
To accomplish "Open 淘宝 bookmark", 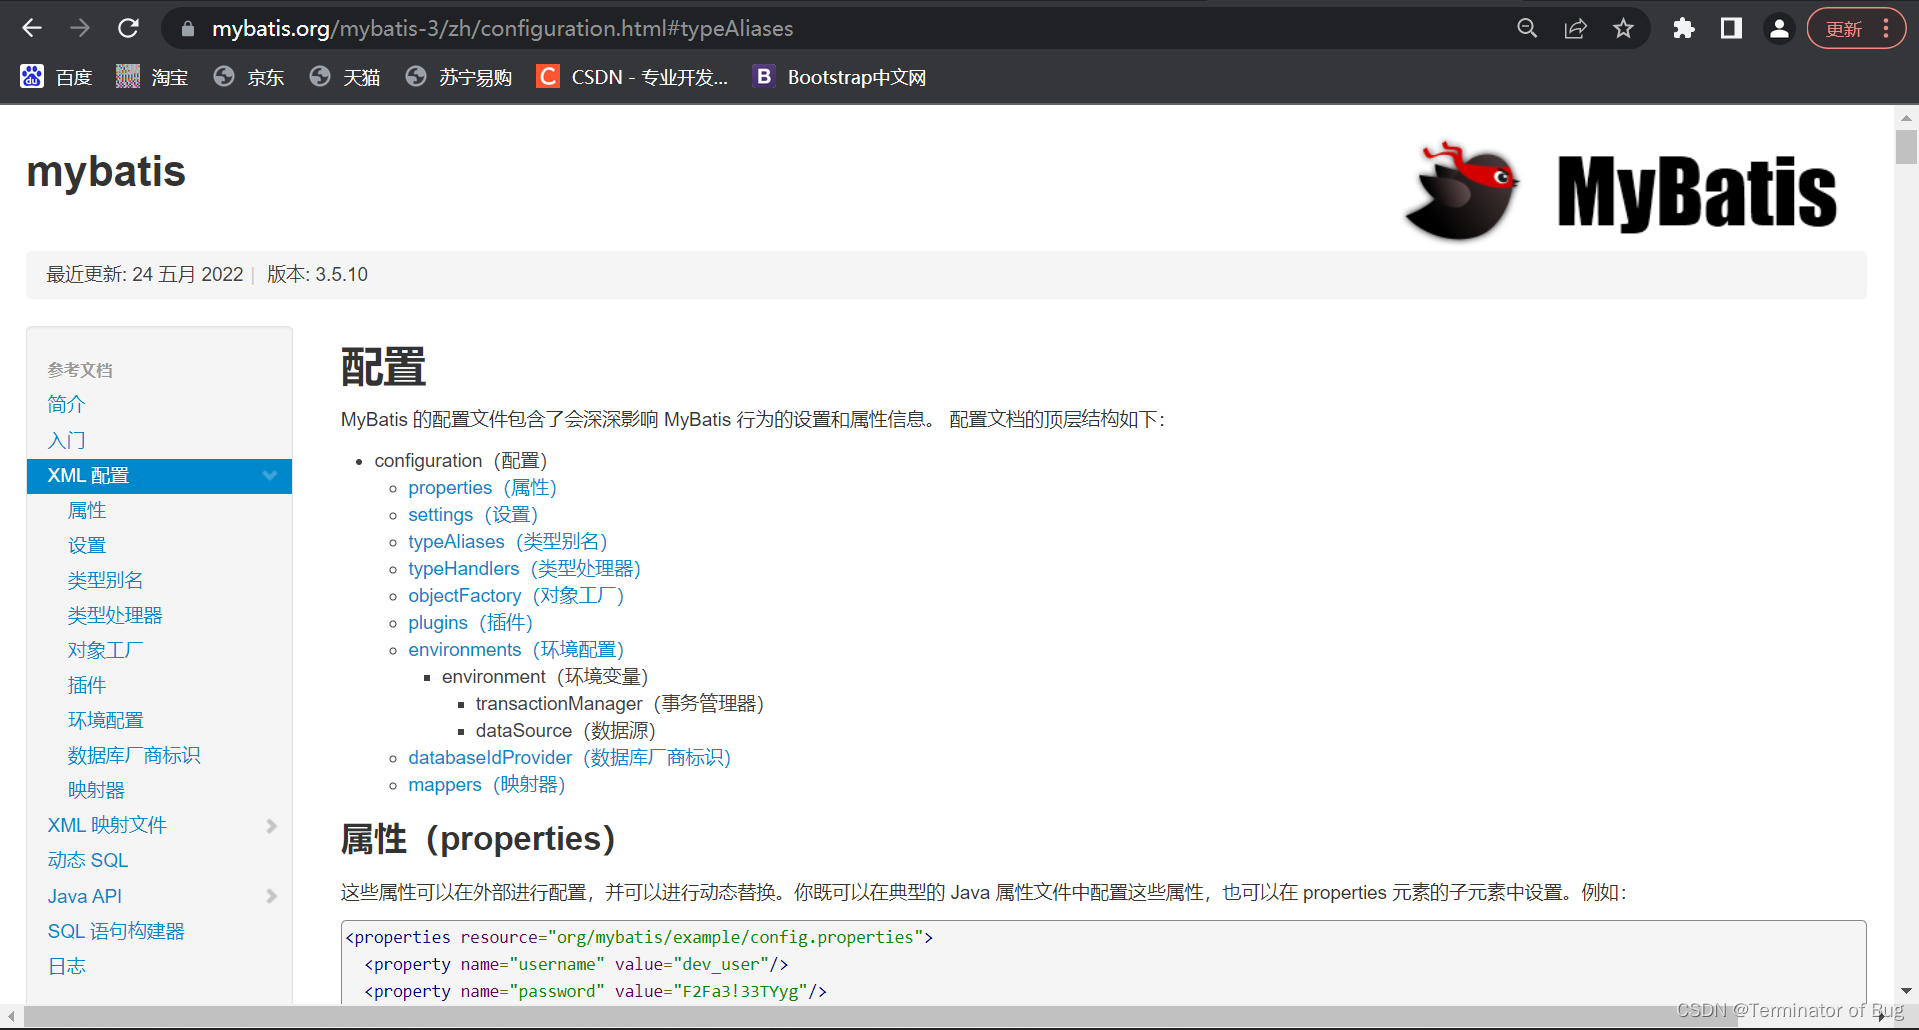I will click(x=152, y=77).
